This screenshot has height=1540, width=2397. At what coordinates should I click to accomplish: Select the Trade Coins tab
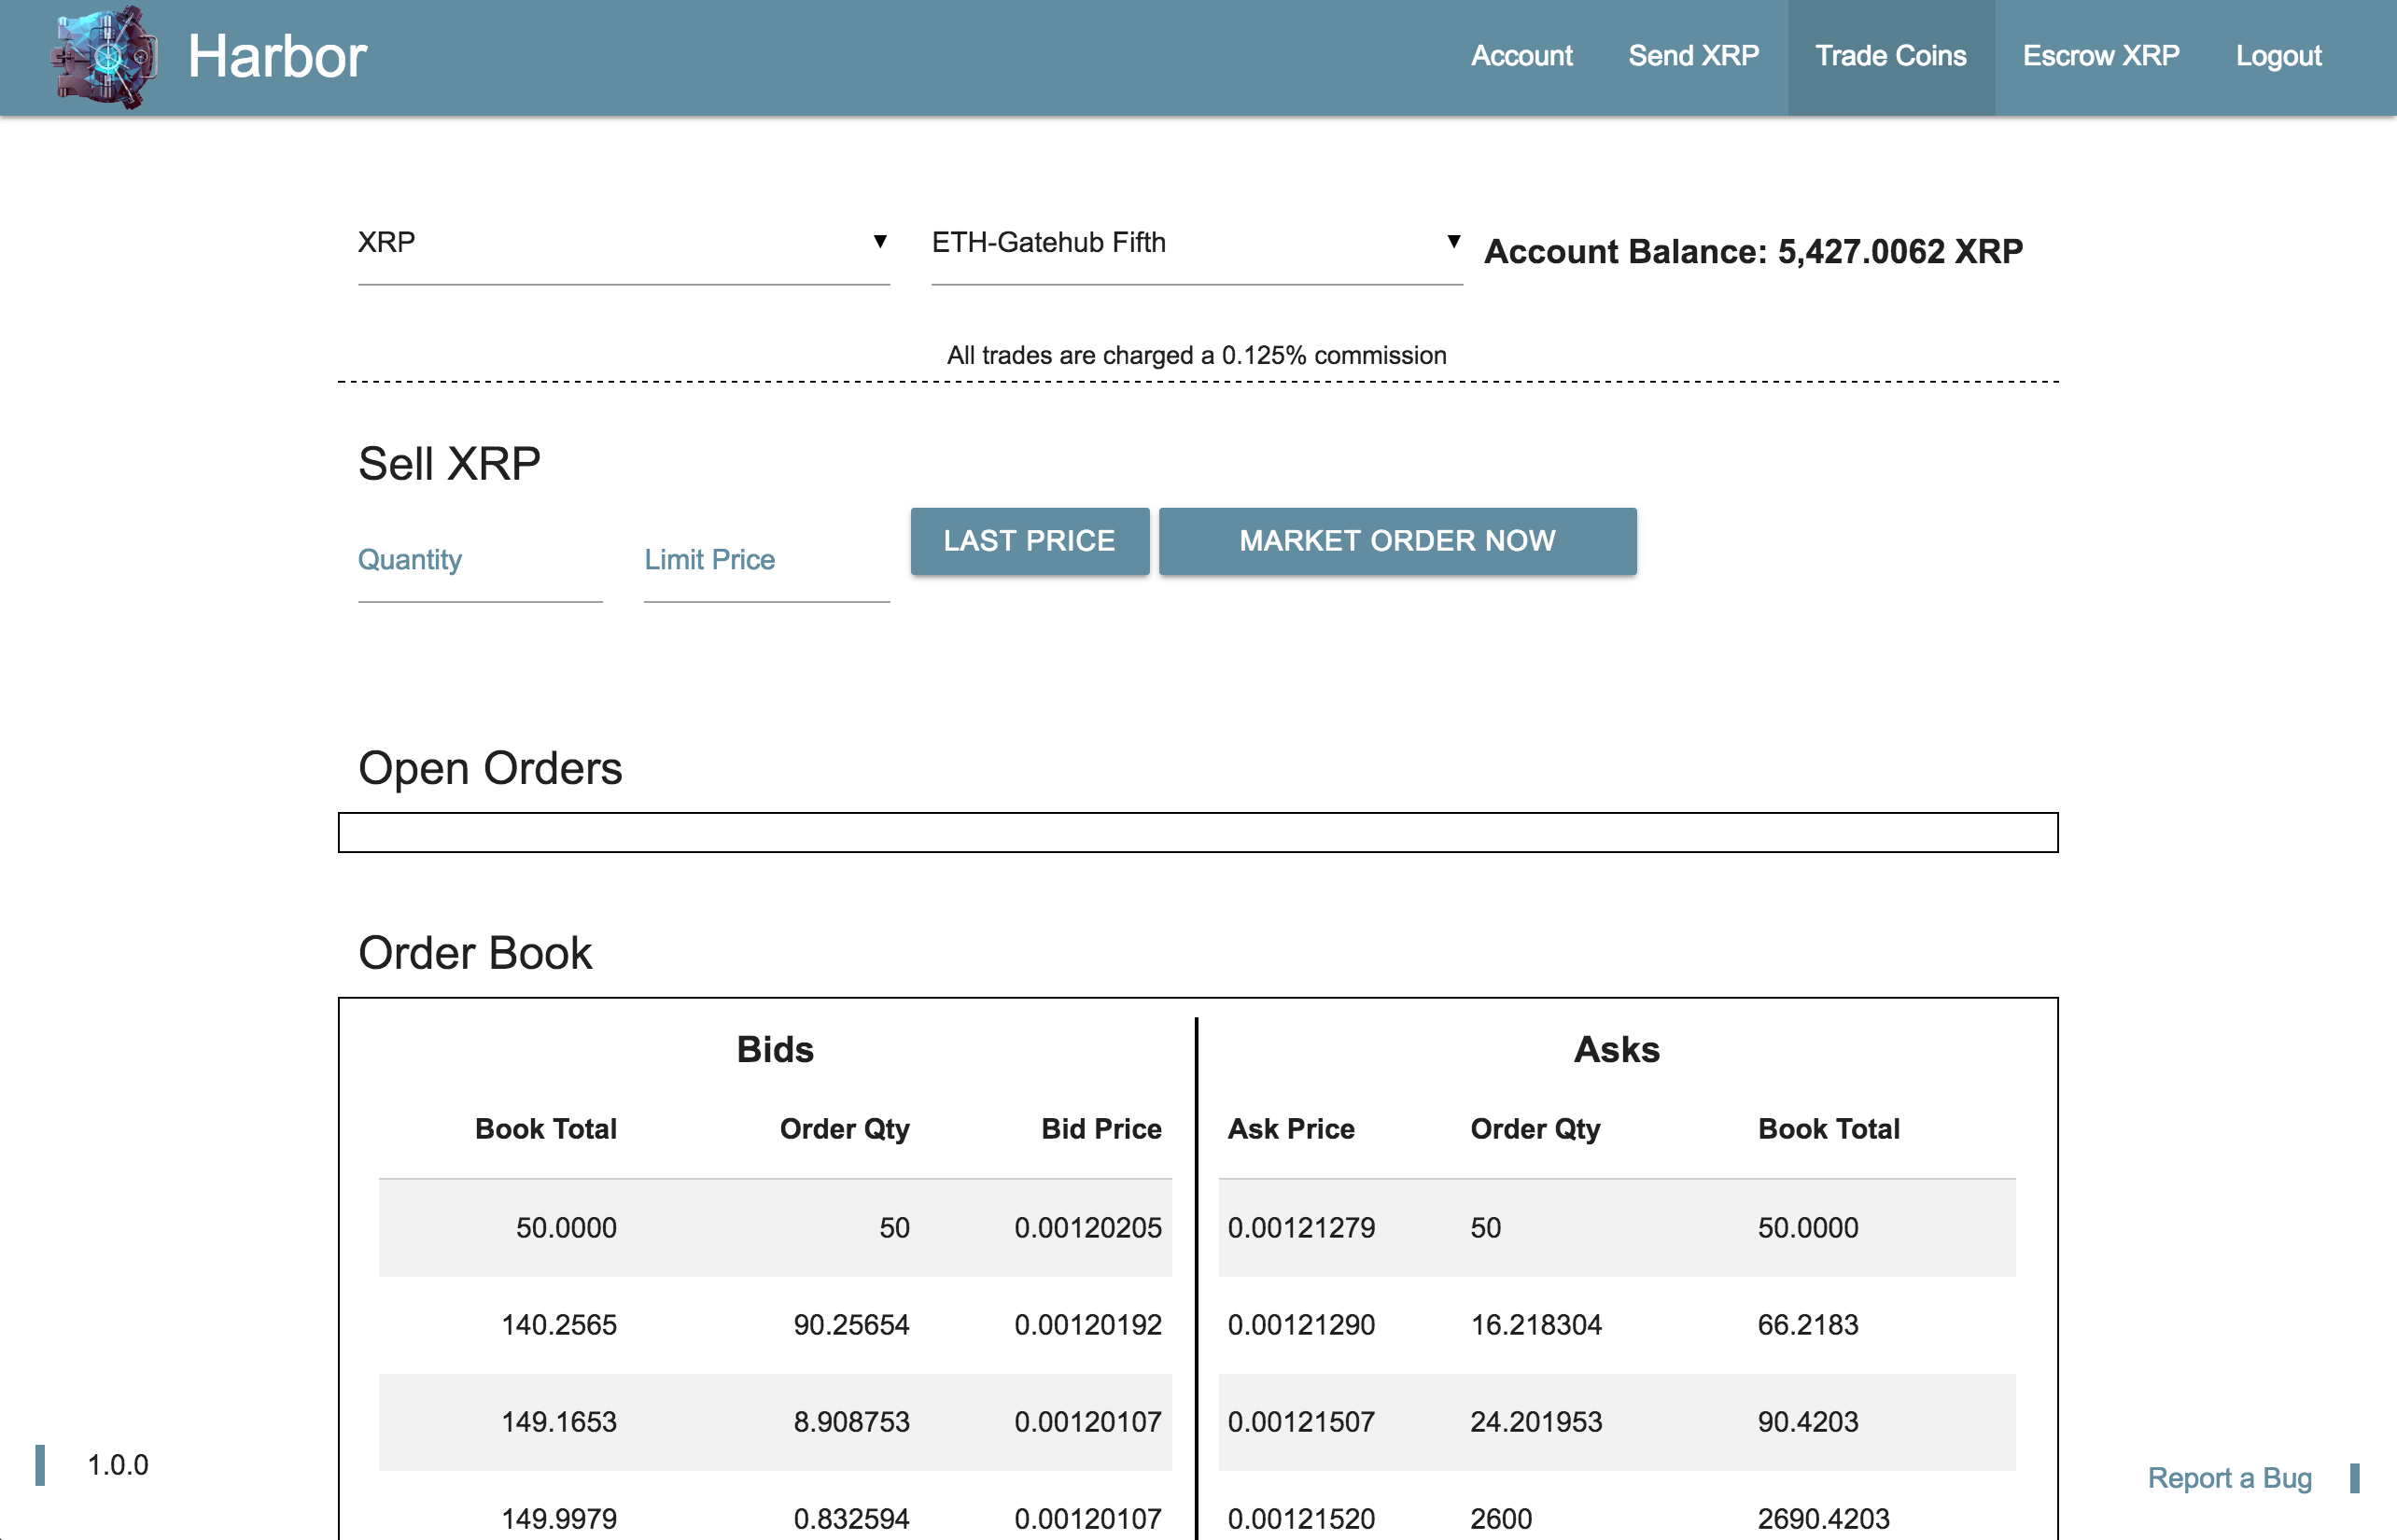[1890, 56]
